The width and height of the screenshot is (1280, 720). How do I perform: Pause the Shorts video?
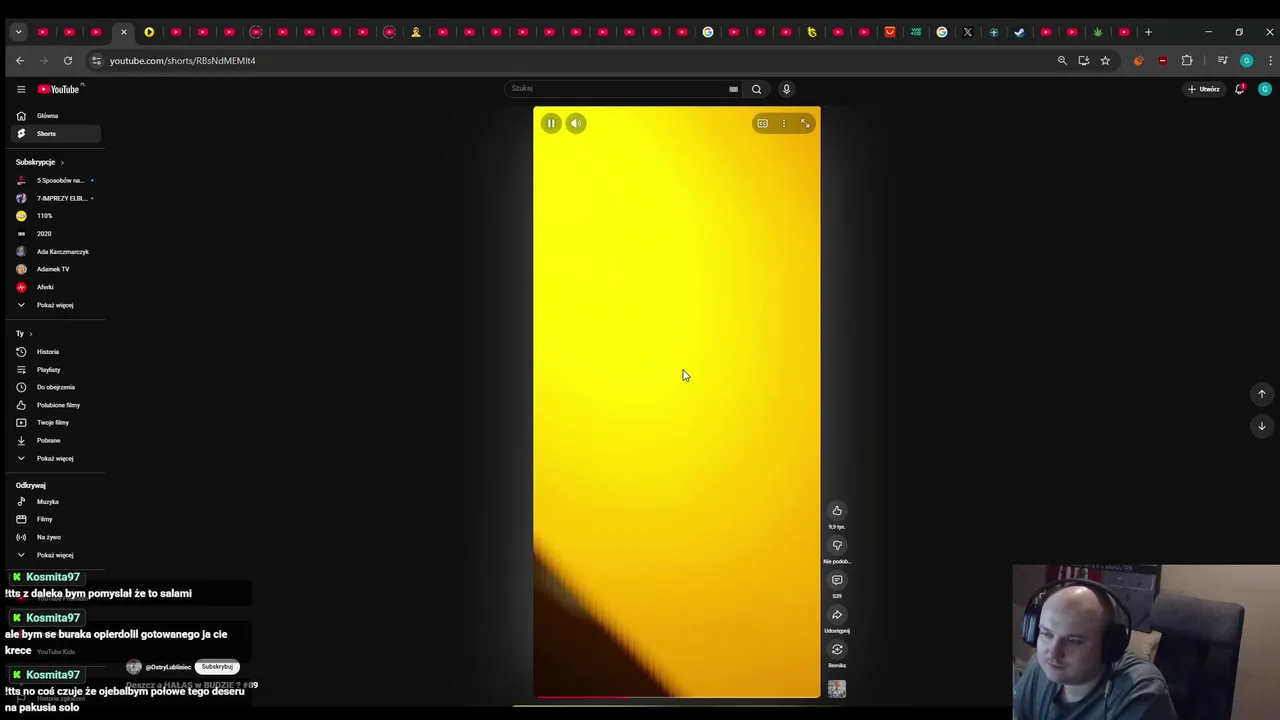tap(551, 123)
